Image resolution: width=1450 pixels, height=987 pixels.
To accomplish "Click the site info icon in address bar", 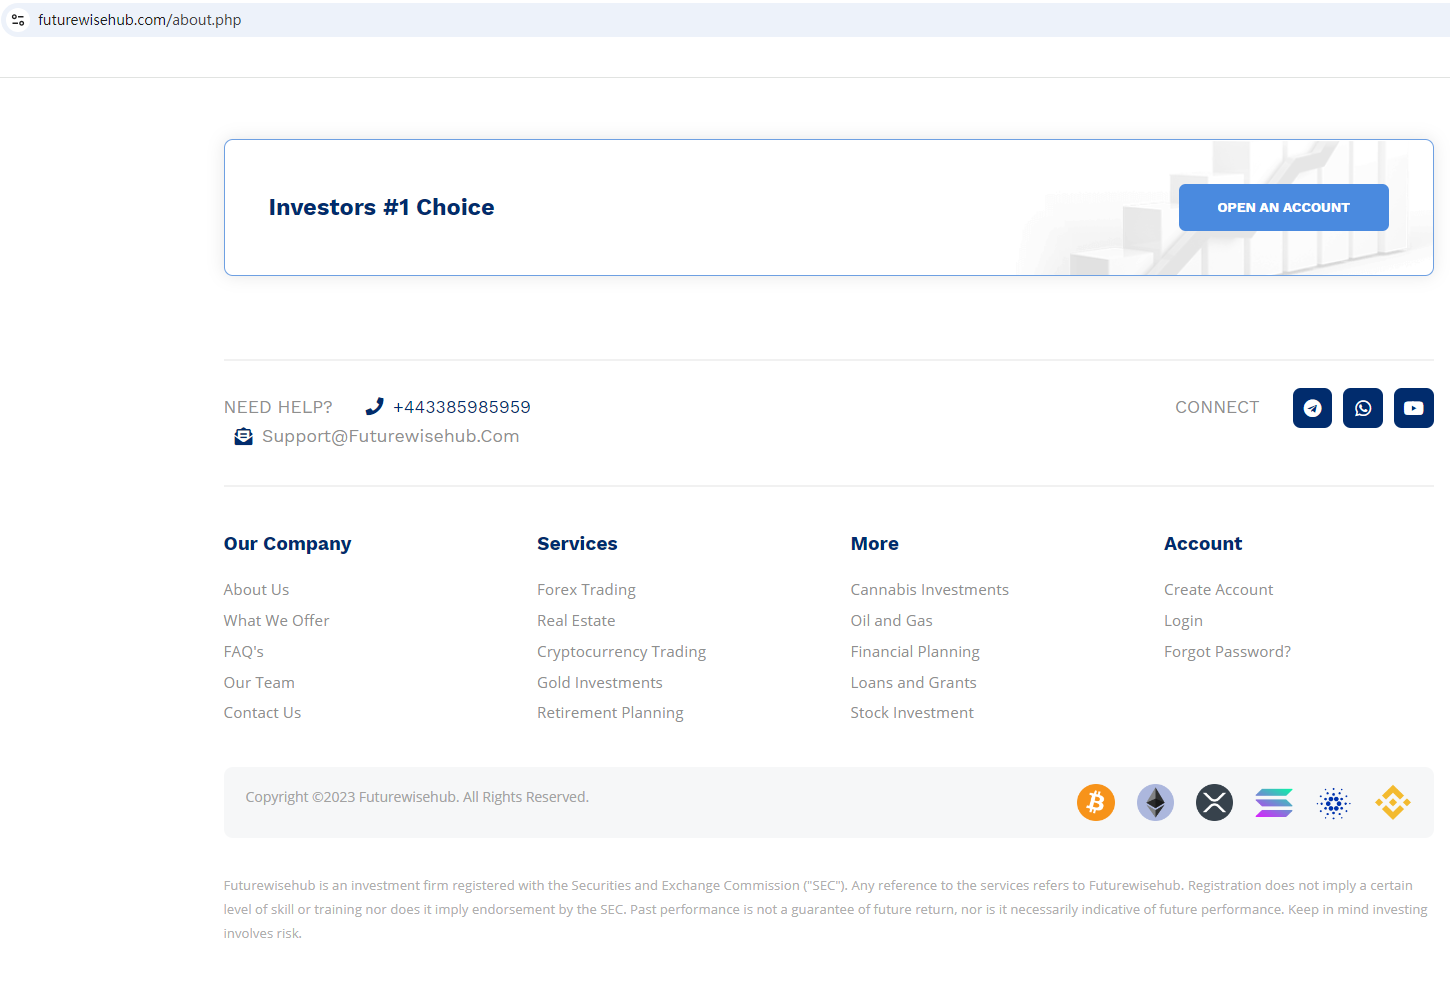I will [x=18, y=20].
